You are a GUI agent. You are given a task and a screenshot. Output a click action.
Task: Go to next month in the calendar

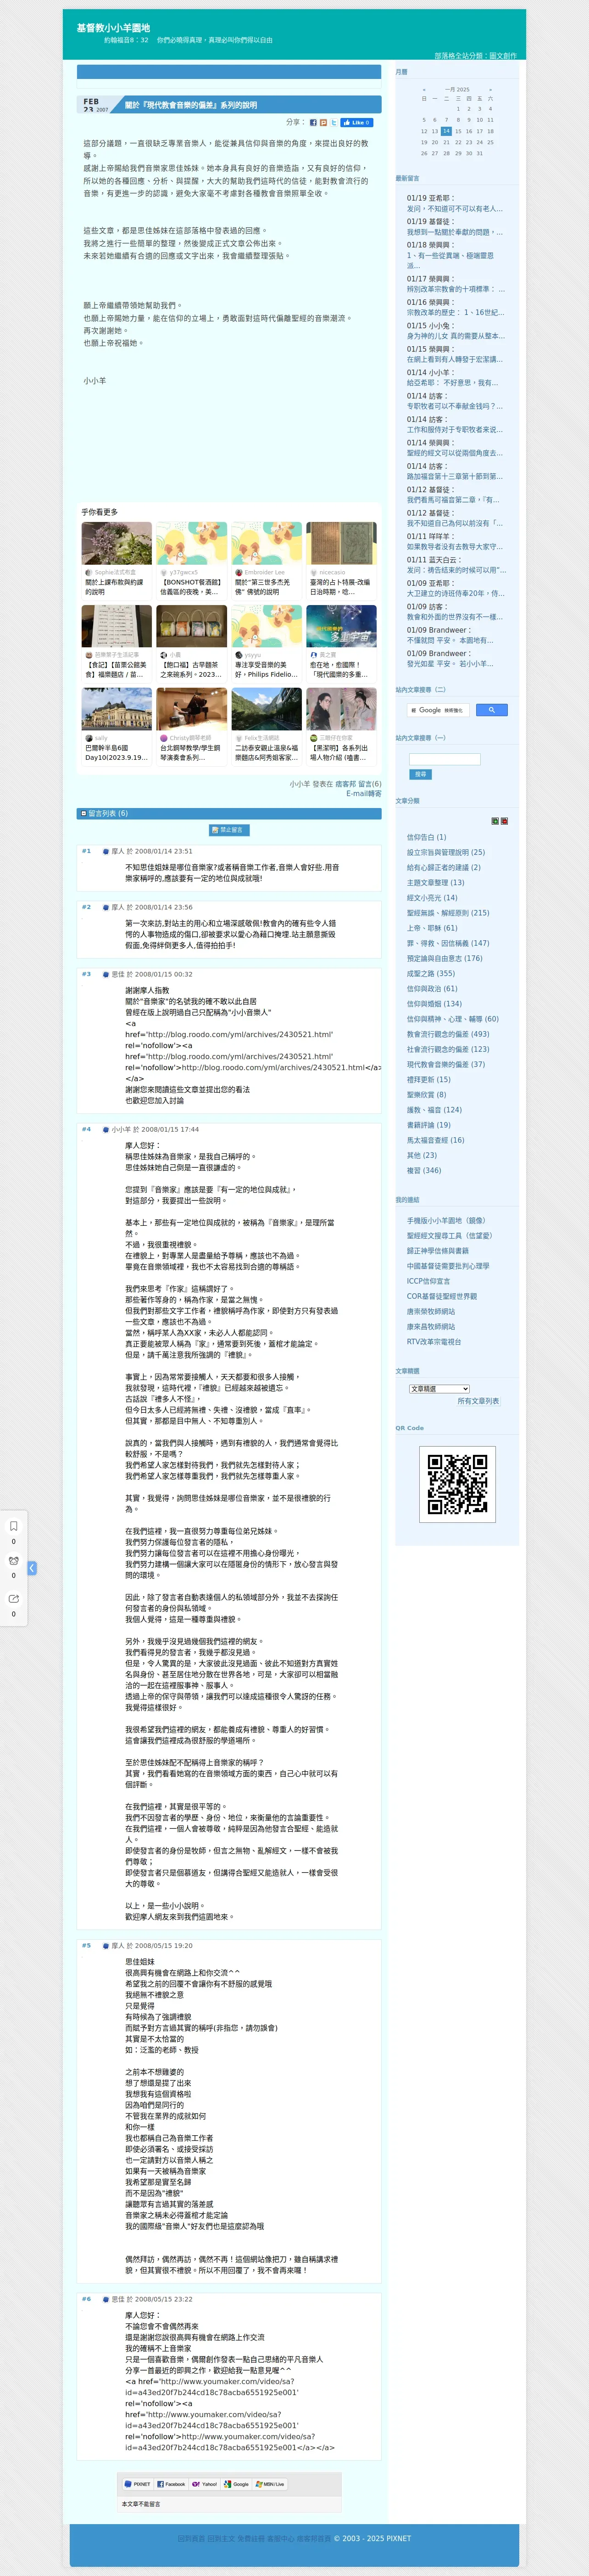(x=490, y=90)
